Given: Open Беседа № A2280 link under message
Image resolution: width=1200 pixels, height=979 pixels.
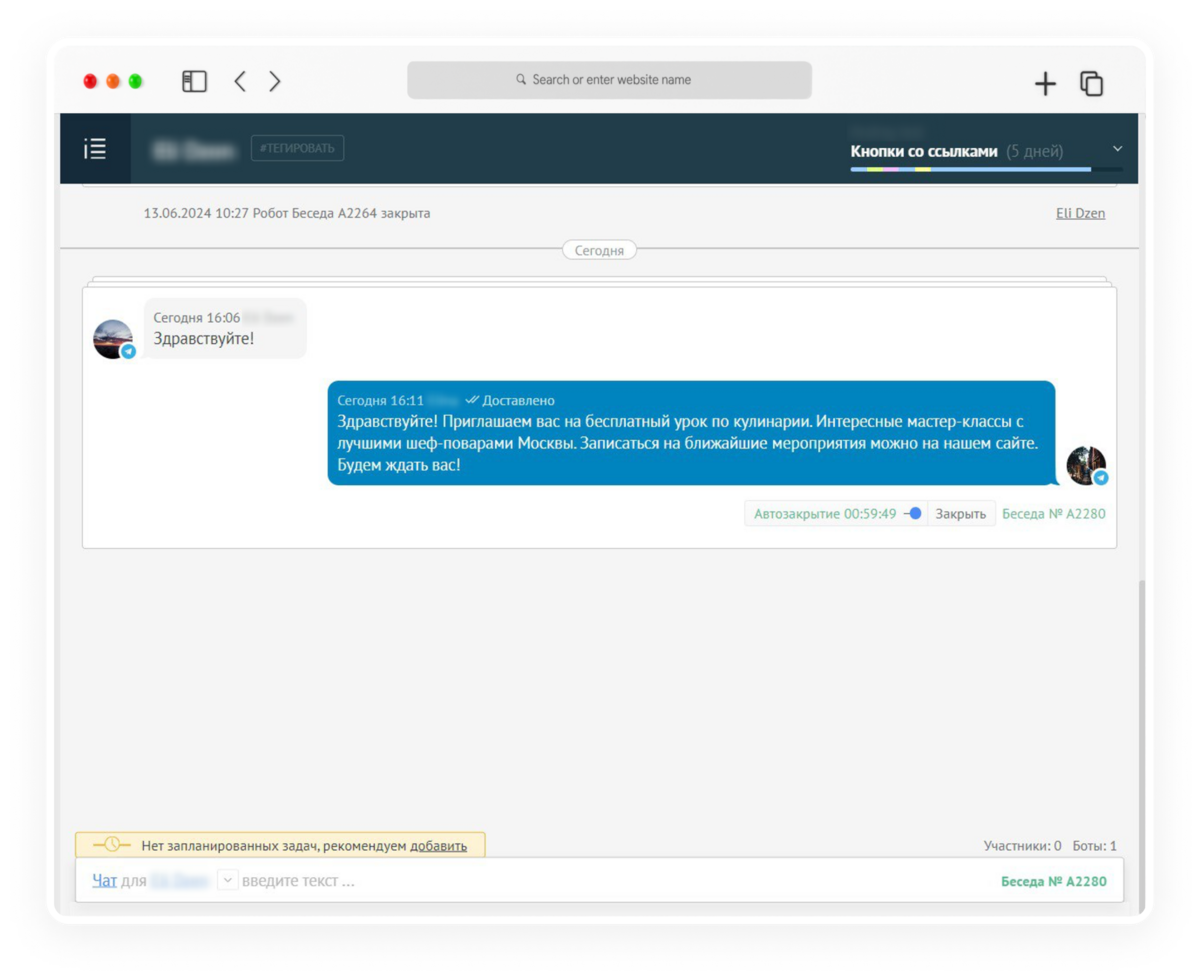Looking at the screenshot, I should 1054,514.
